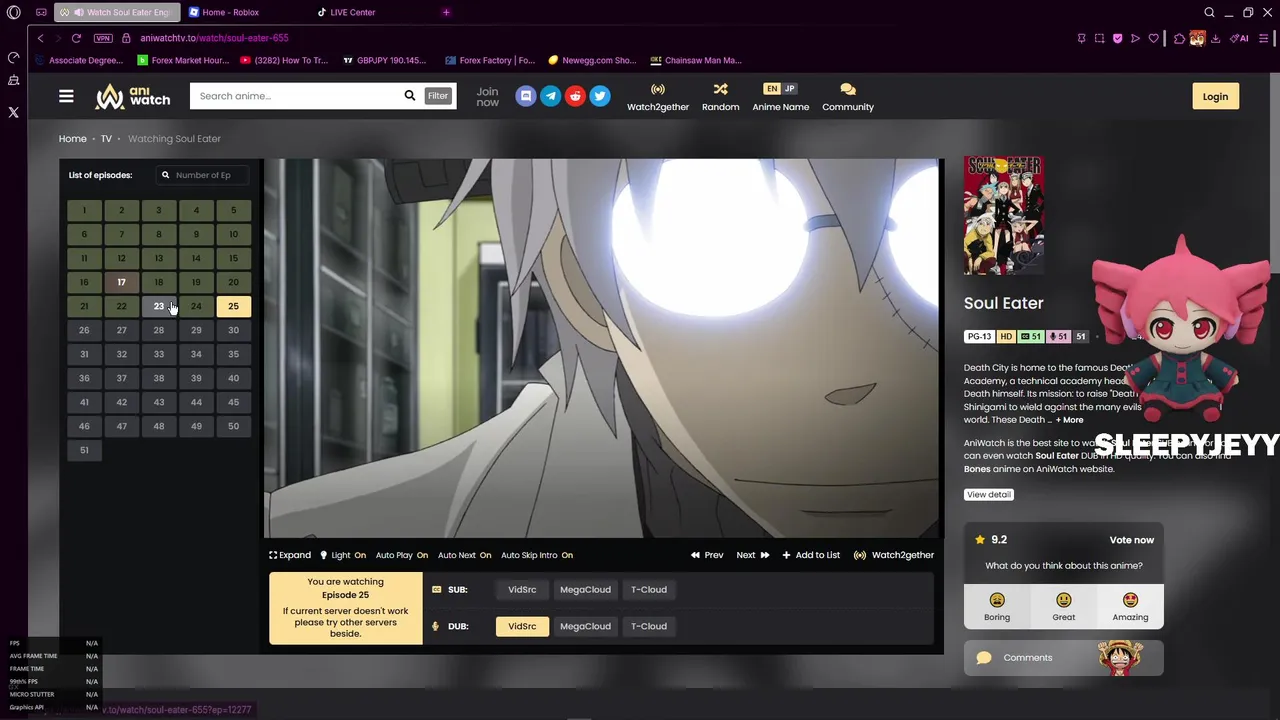Open the browser tab search icon
This screenshot has width=1280, height=720.
tap(1209, 12)
